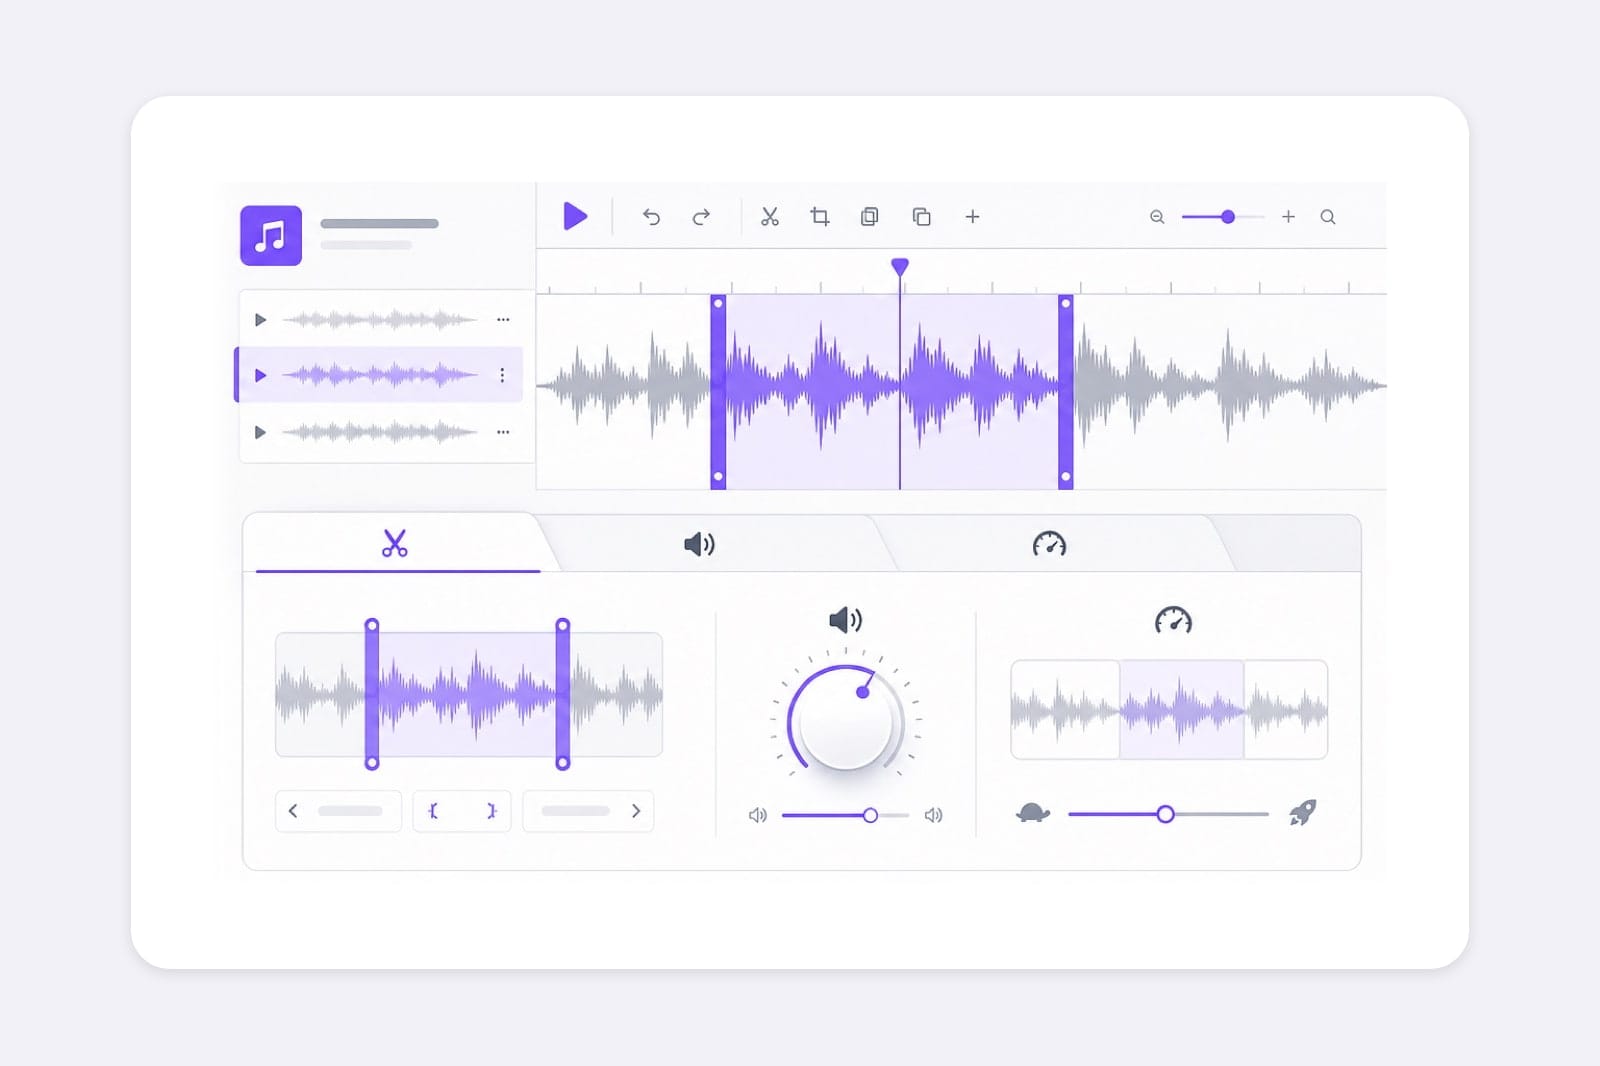Undo the last edit
Image resolution: width=1600 pixels, height=1066 pixels.
(651, 217)
